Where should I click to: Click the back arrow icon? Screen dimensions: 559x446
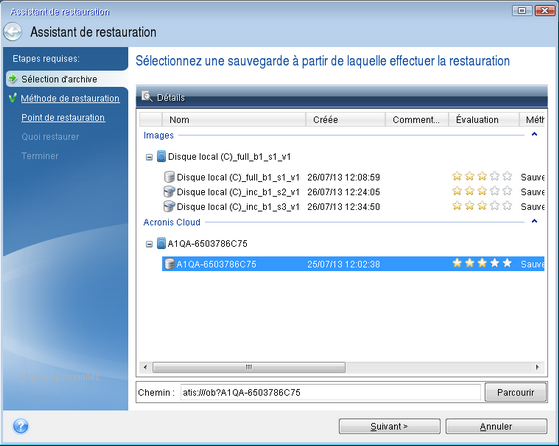(x=12, y=32)
